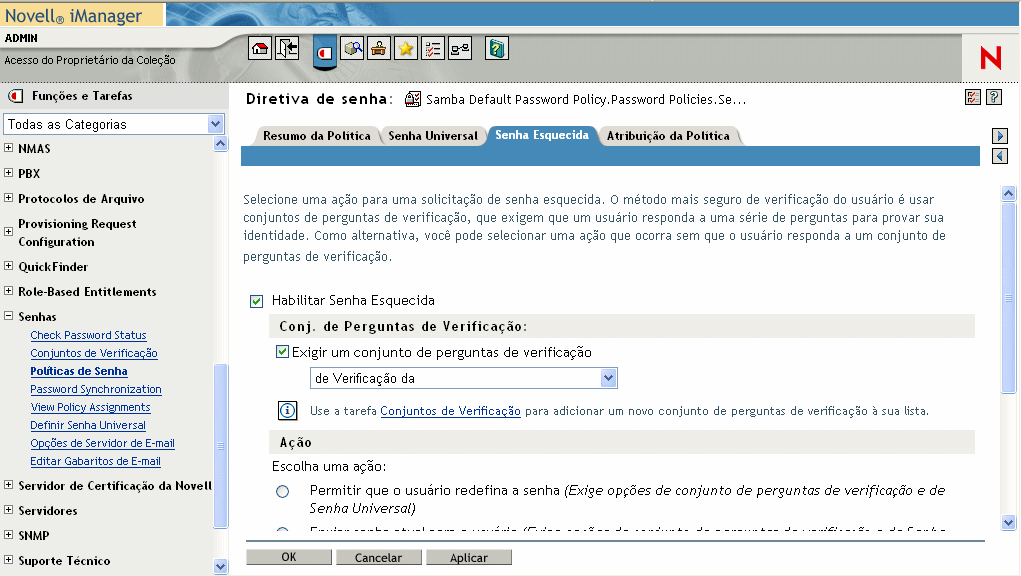Switch to Atribuição da Política tab
This screenshot has width=1021, height=576.
tap(668, 136)
